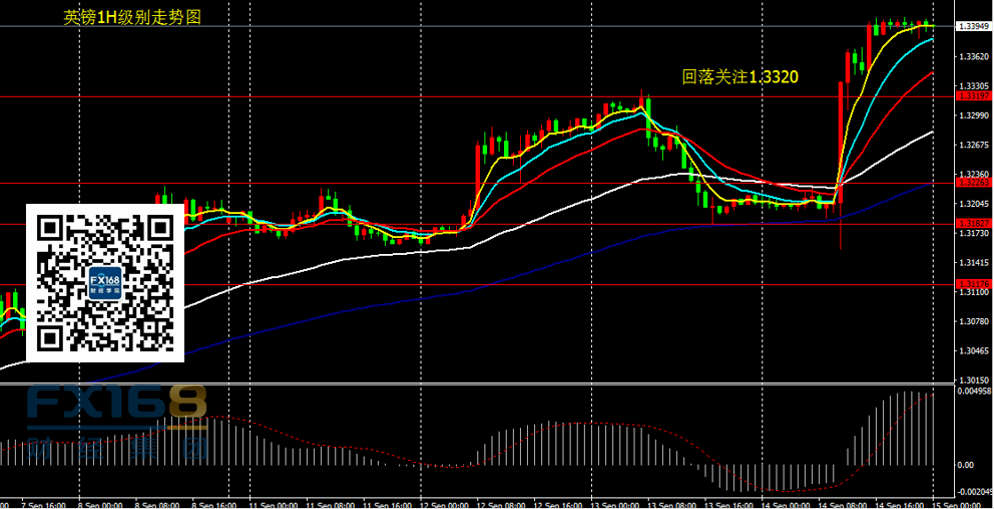The image size is (994, 509).
Task: Click the MACD zero level label 0.00
Action: (x=965, y=465)
